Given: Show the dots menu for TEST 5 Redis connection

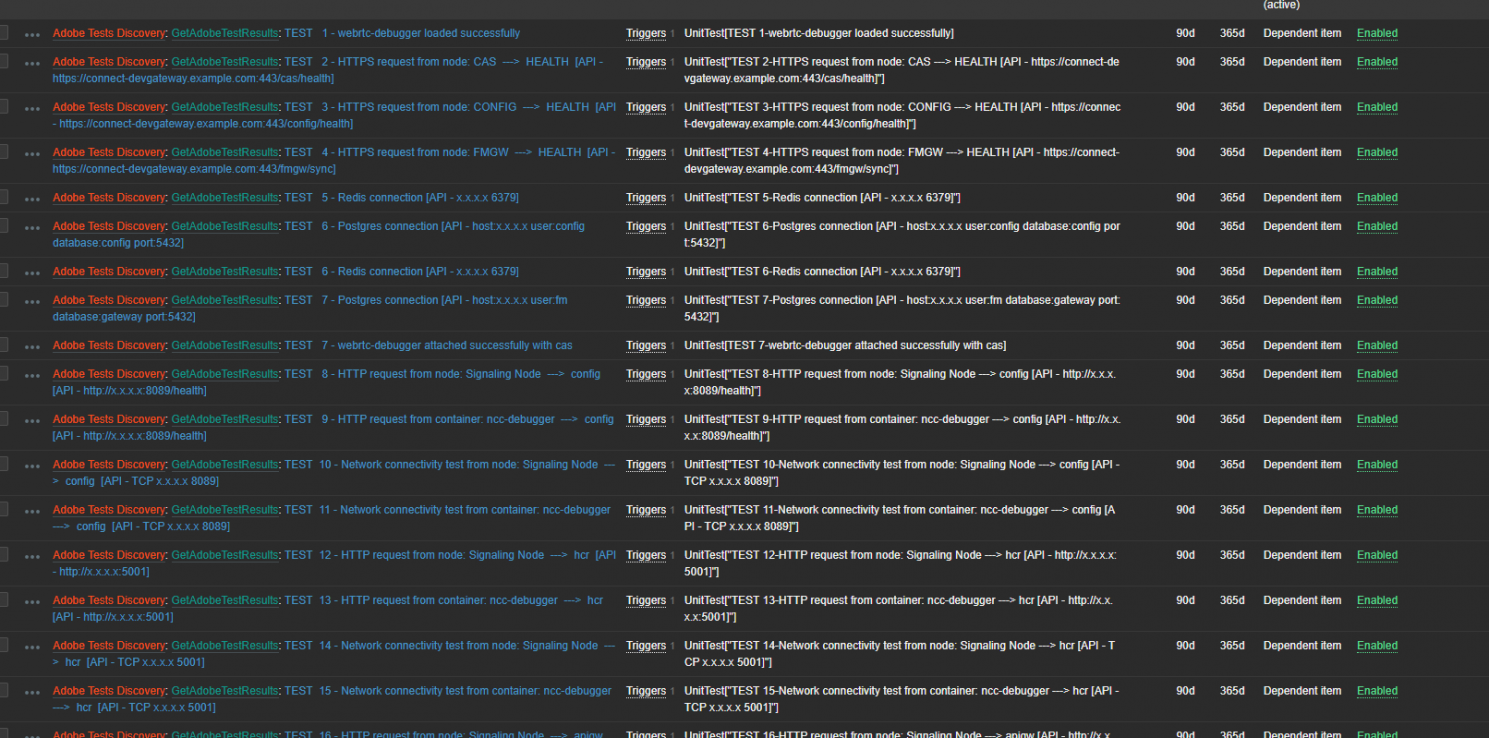Looking at the screenshot, I should (32, 198).
